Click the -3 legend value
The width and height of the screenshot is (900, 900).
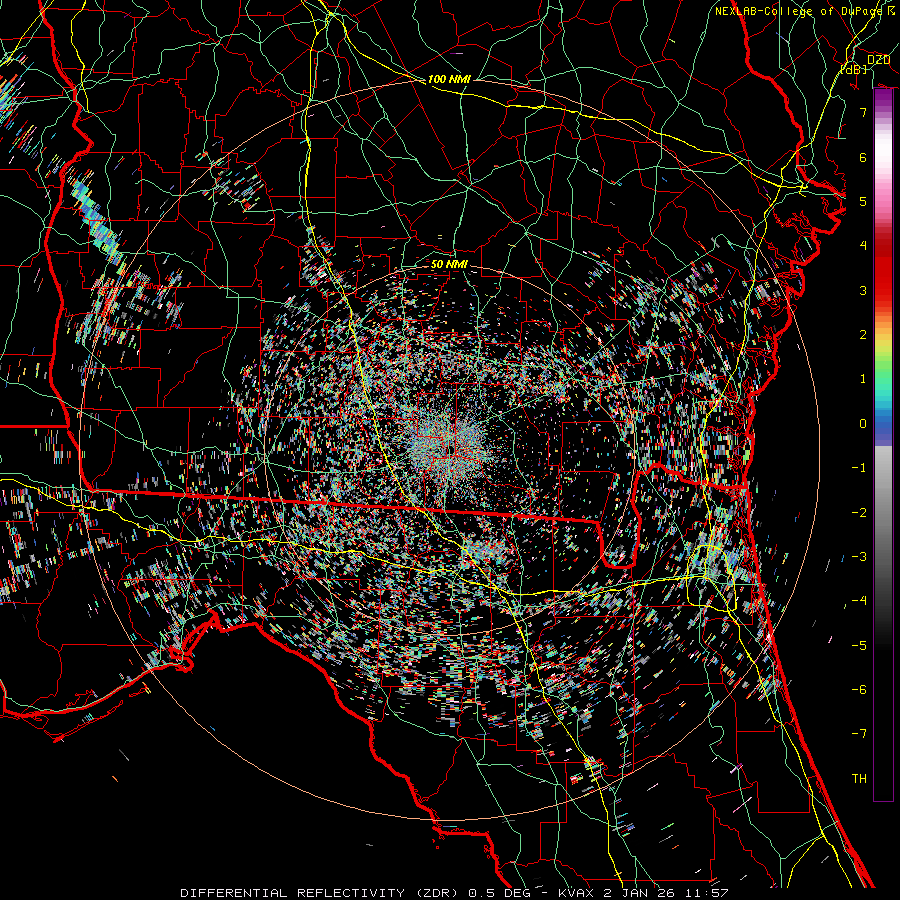click(859, 557)
